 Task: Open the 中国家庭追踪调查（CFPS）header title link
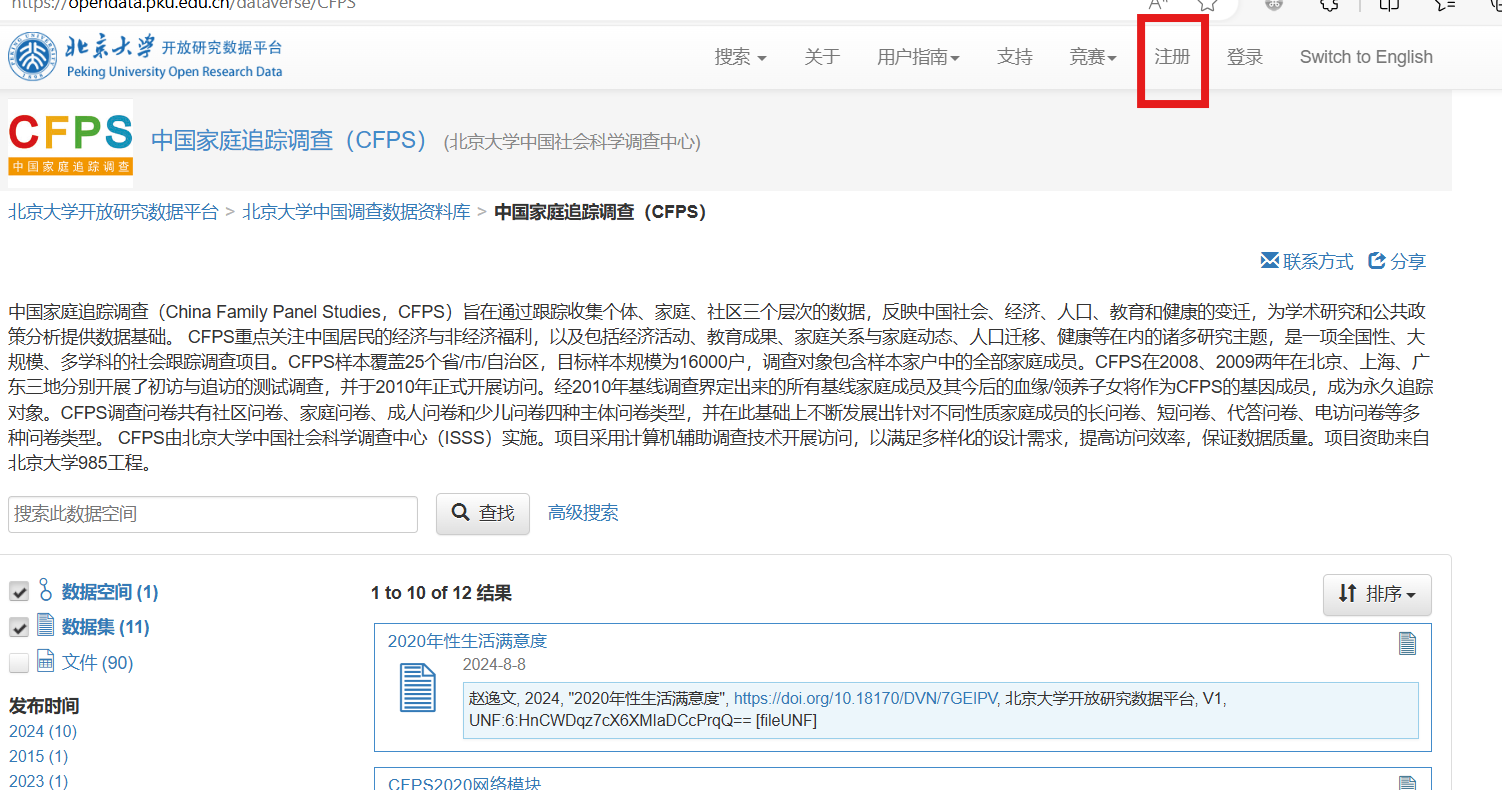(x=289, y=140)
